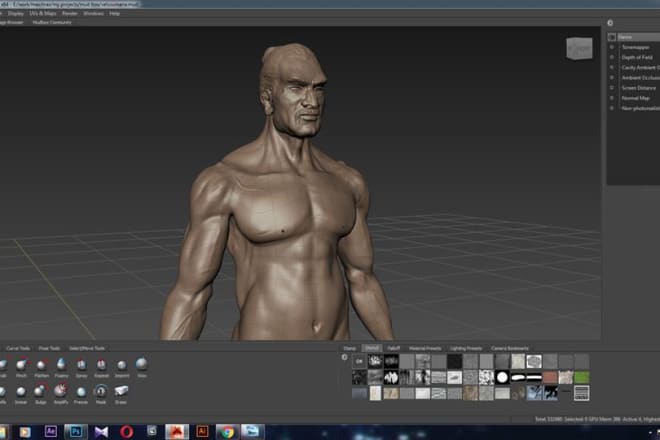Open Visual Studio from the taskbar
Screen dimensions: 660x440
[101, 432]
